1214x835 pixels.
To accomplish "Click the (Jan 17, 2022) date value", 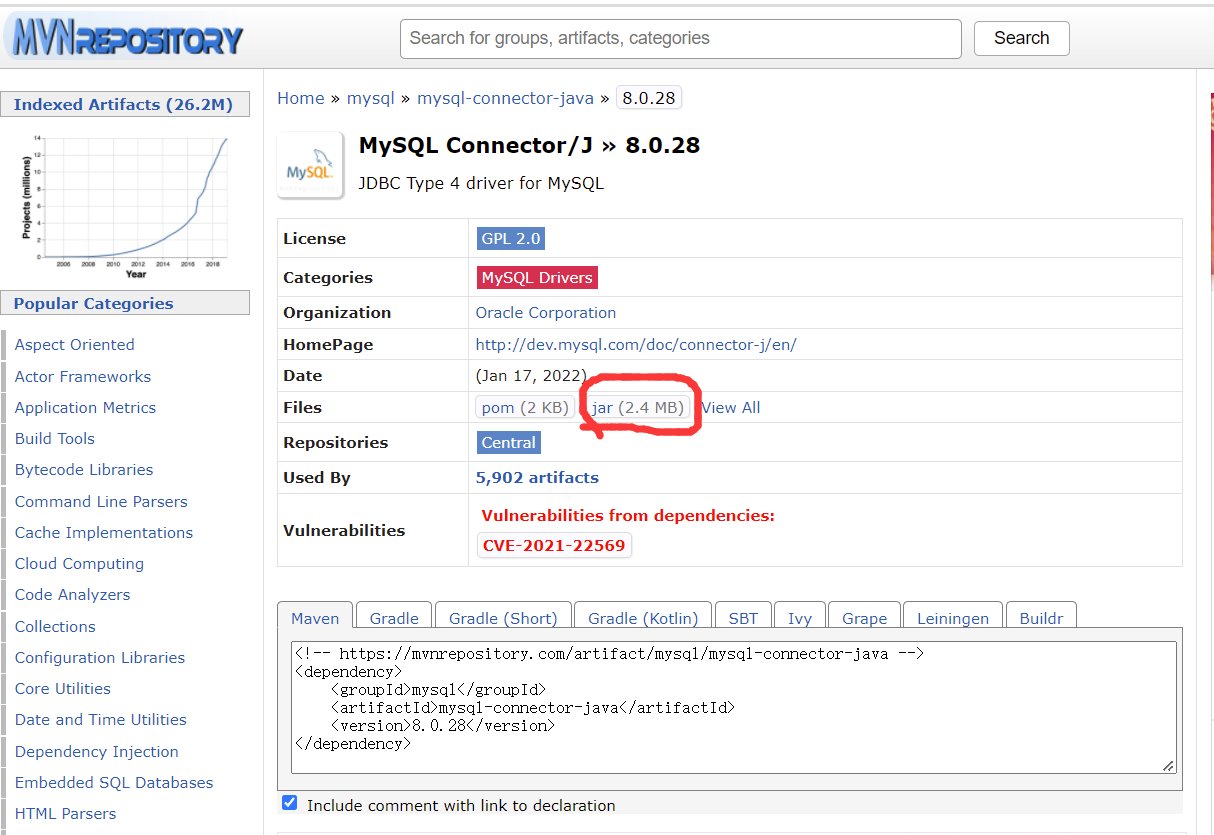I will coord(531,376).
